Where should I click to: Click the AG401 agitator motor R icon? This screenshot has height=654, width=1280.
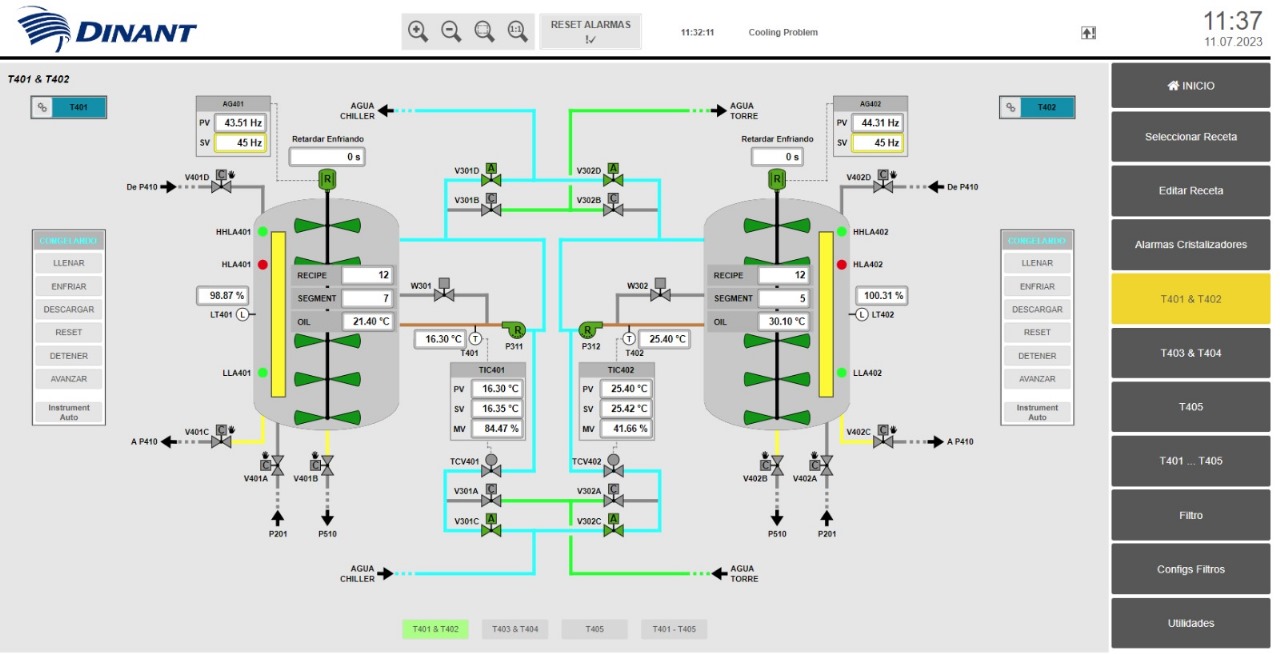tap(326, 179)
